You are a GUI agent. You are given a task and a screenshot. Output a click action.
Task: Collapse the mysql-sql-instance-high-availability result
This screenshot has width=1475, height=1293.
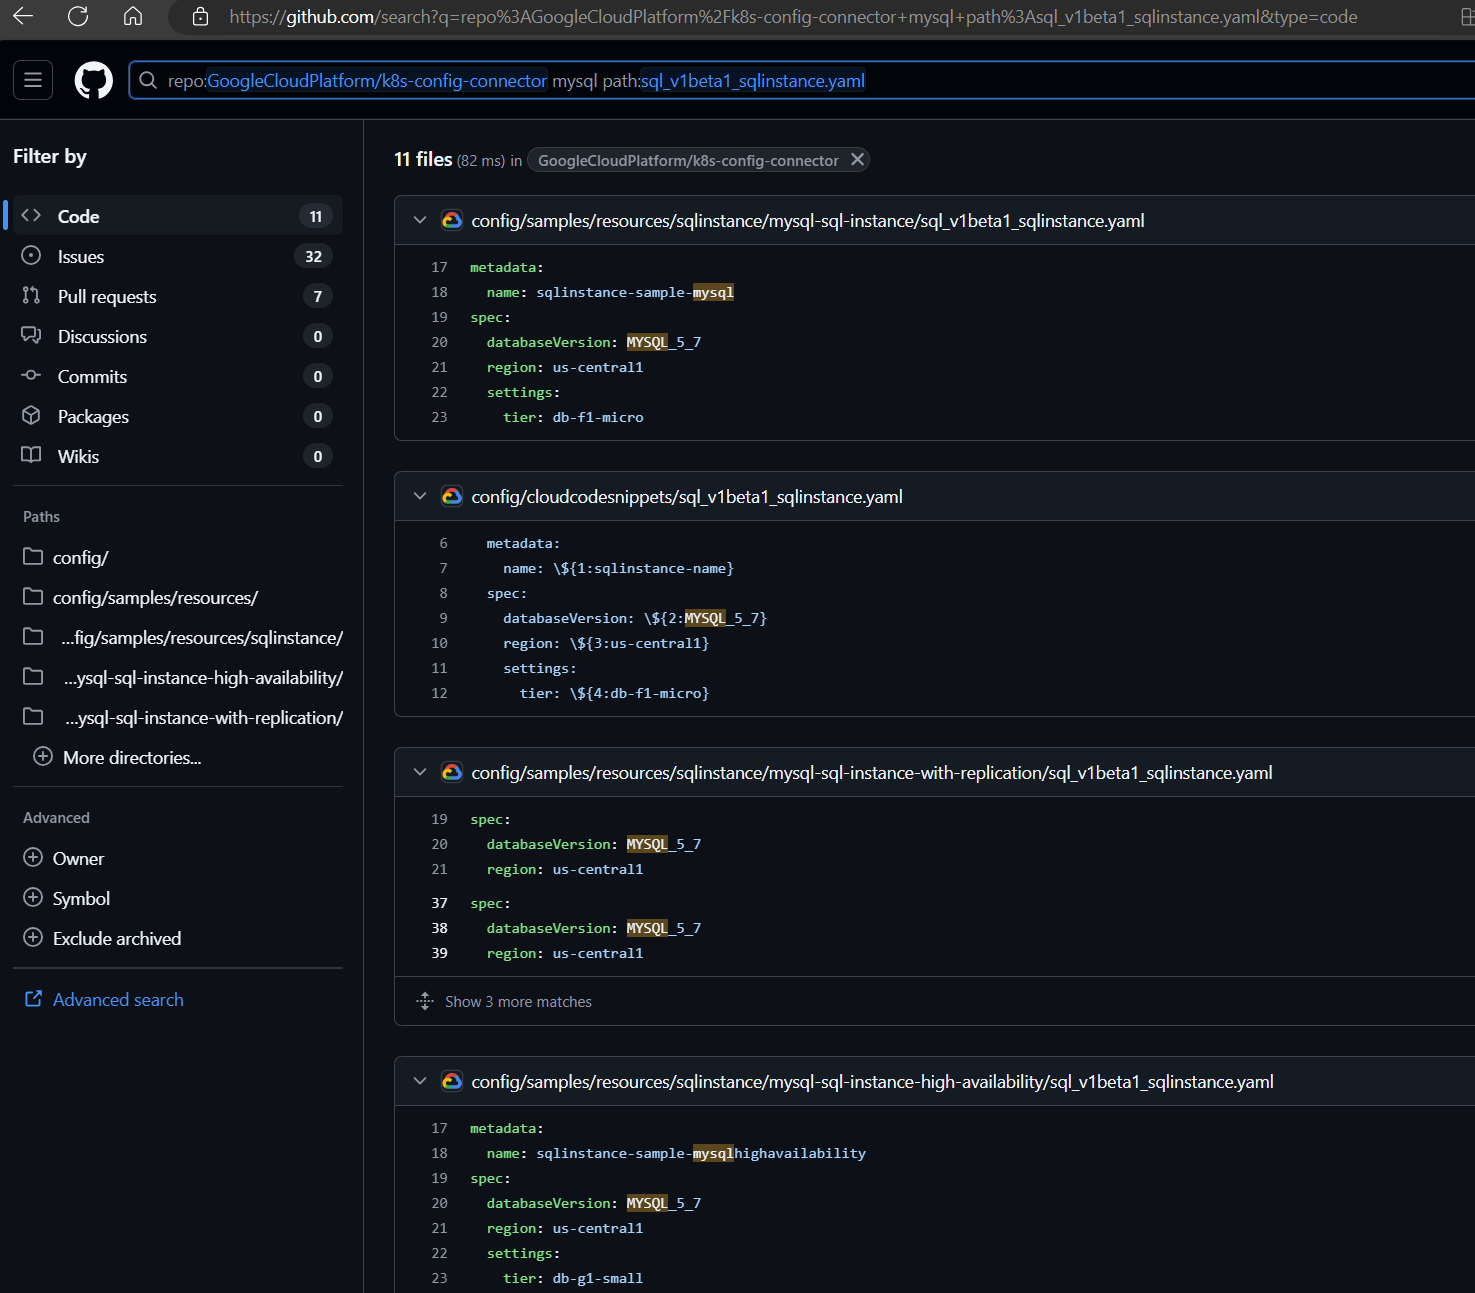(420, 1081)
